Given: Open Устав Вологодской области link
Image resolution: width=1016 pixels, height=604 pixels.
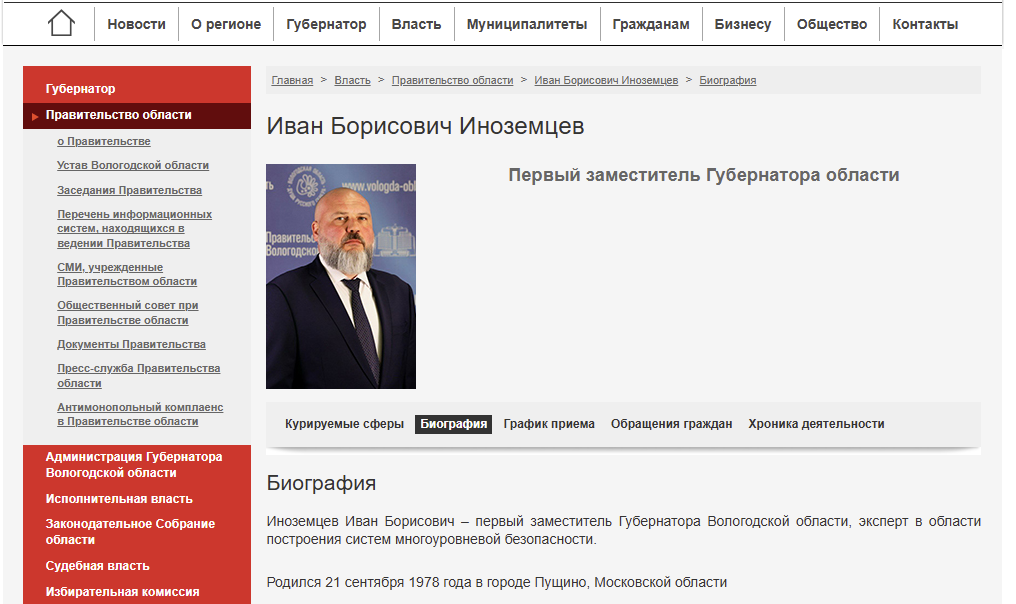Looking at the screenshot, I should pos(133,165).
